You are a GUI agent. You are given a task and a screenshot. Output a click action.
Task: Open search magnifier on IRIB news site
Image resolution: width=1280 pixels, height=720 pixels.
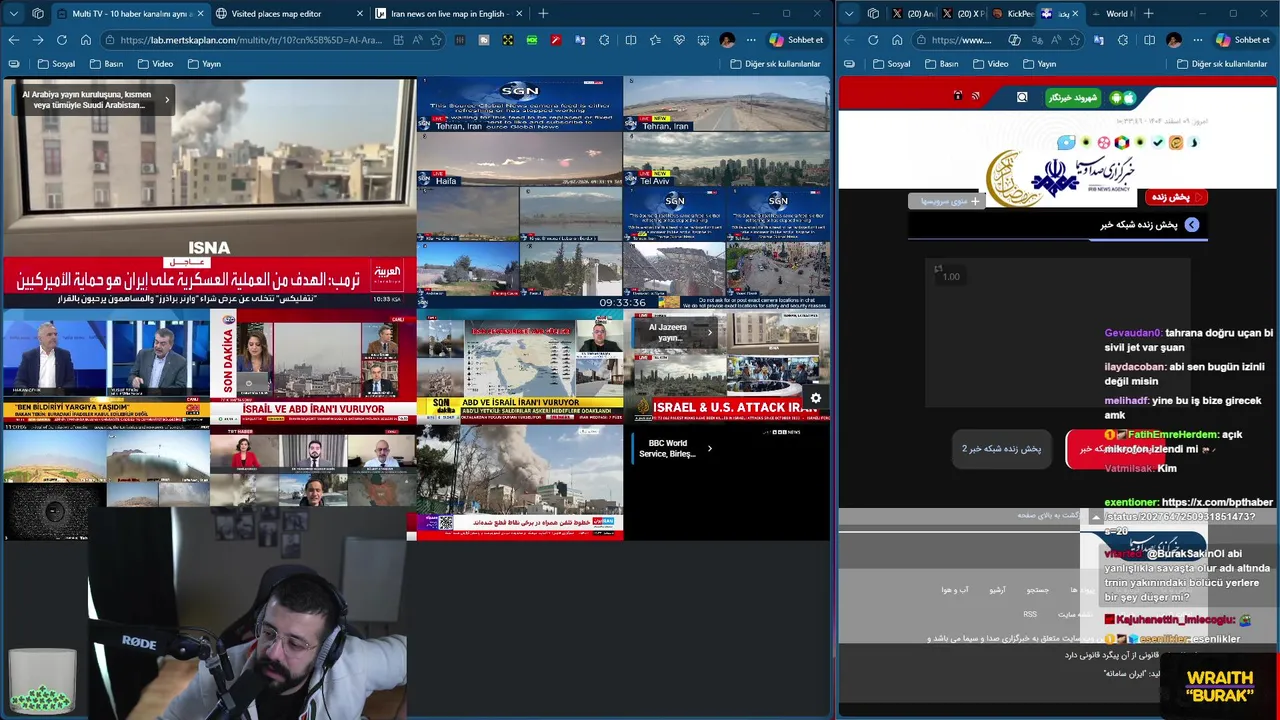click(x=1022, y=97)
